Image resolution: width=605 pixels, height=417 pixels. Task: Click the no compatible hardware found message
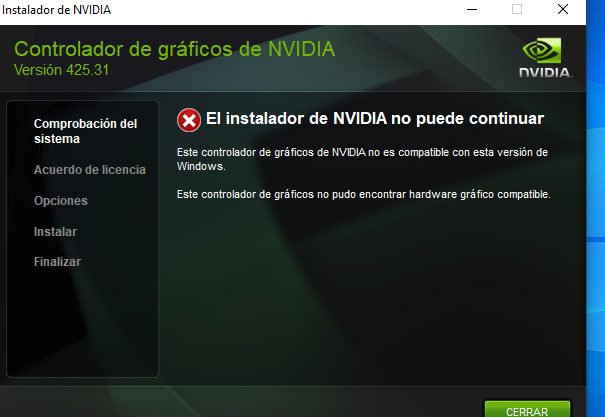click(x=363, y=194)
